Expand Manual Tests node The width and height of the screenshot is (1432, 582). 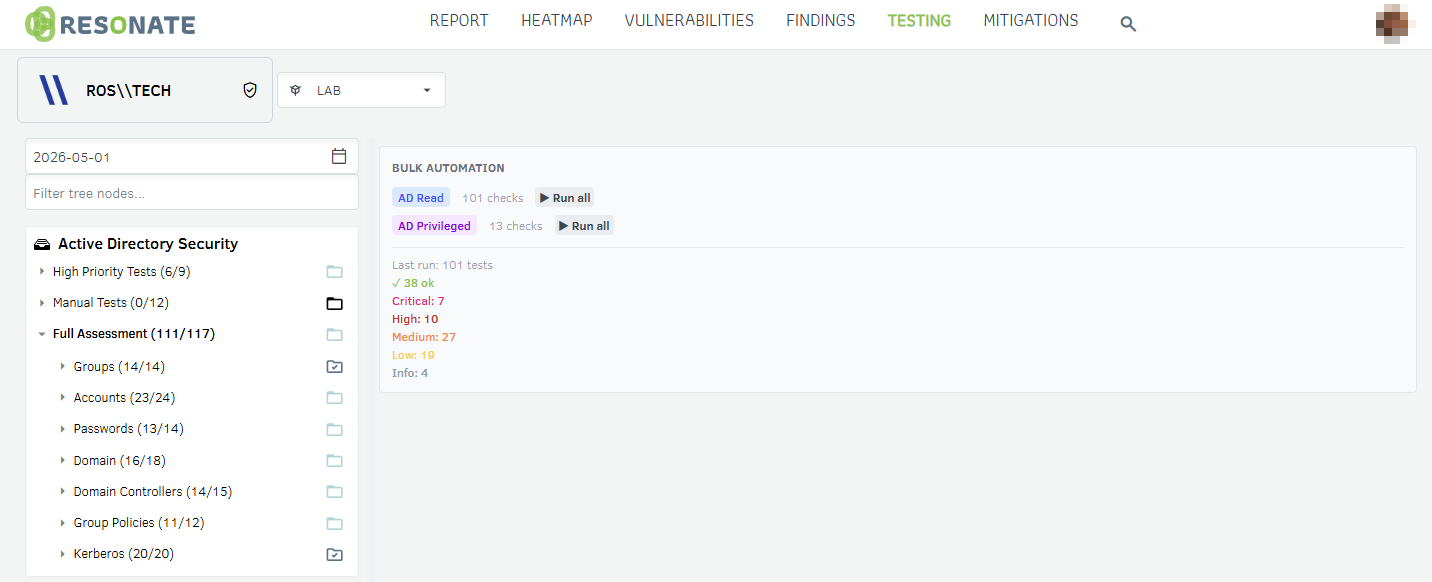pos(42,303)
